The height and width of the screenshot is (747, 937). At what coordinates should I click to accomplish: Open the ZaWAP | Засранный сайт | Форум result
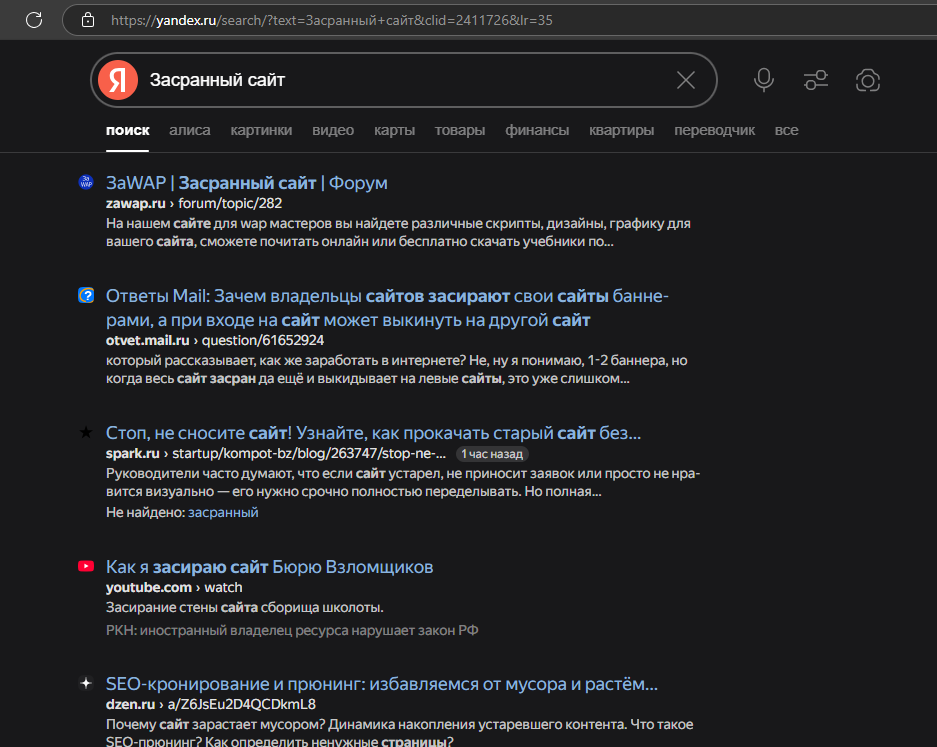pyautogui.click(x=247, y=183)
